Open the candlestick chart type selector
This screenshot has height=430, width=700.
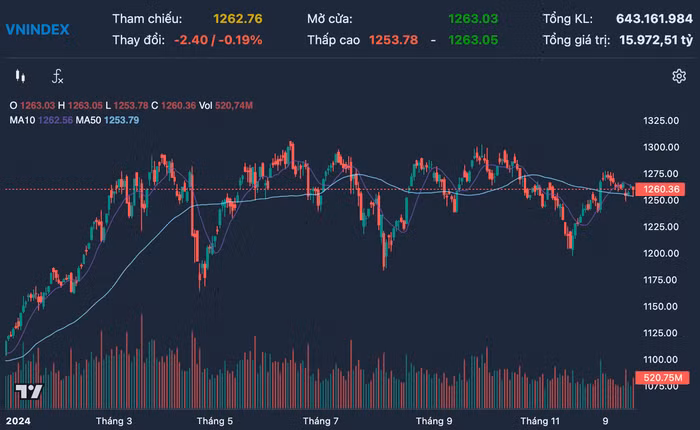click(19, 76)
